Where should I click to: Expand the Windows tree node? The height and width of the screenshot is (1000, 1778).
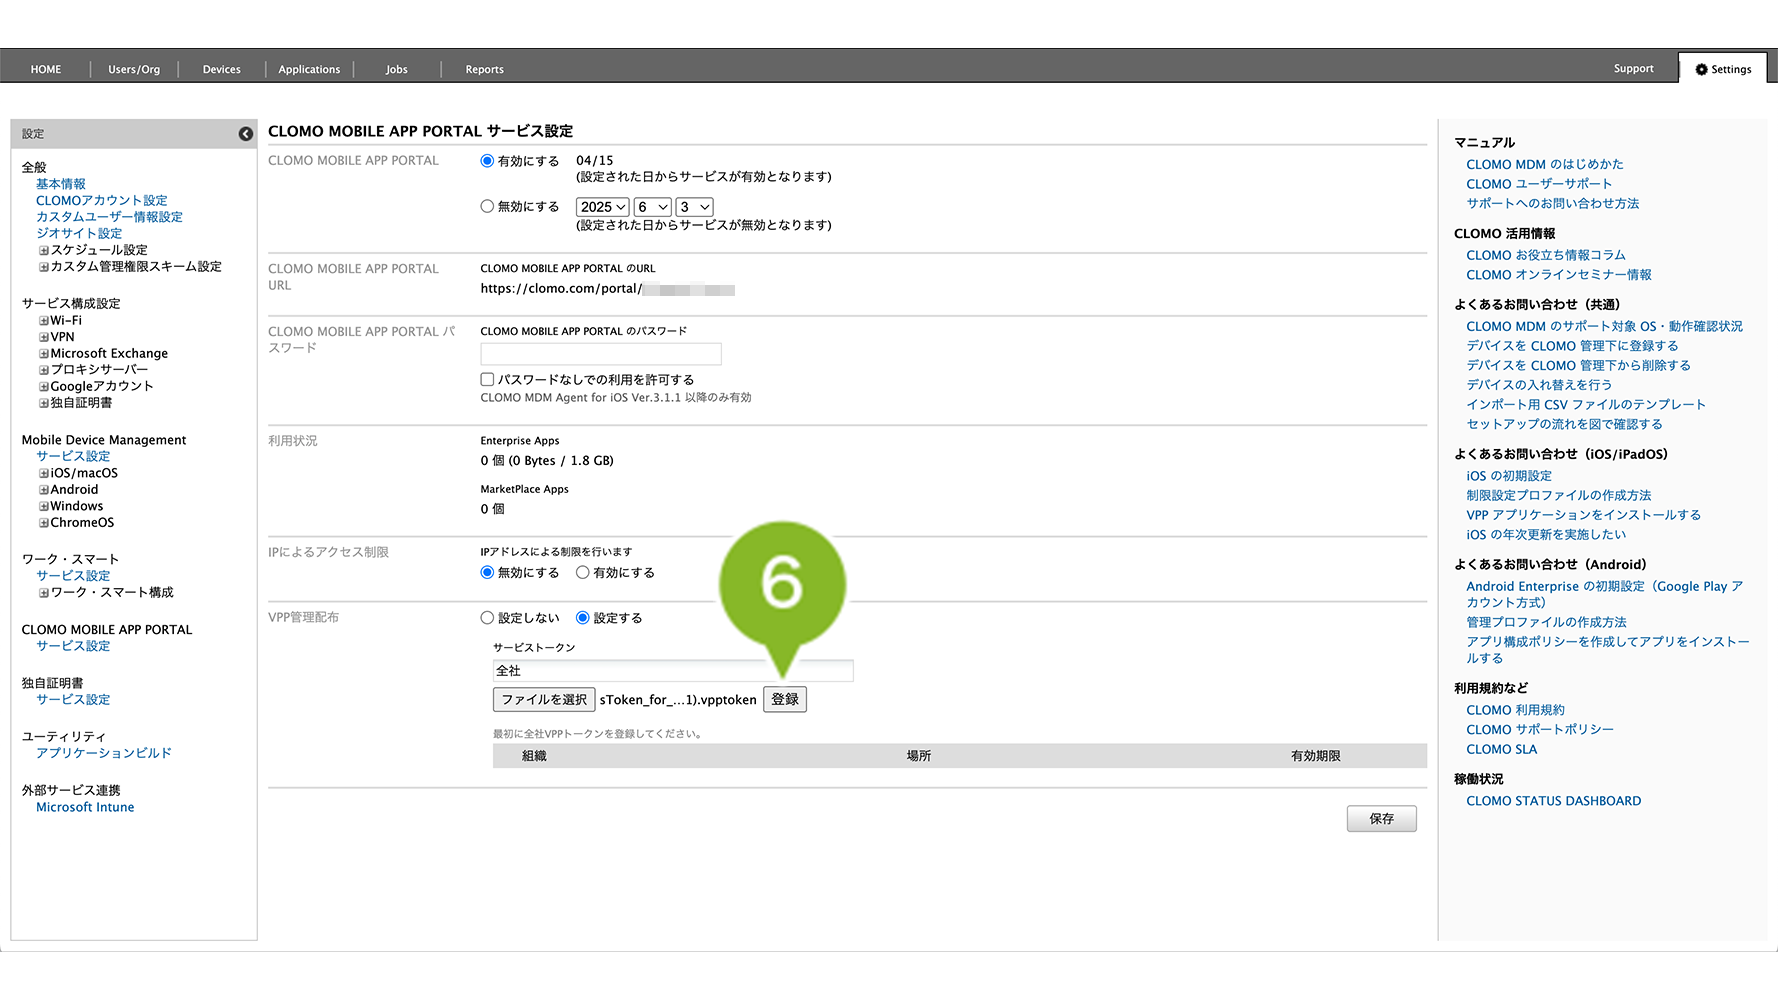(x=44, y=506)
